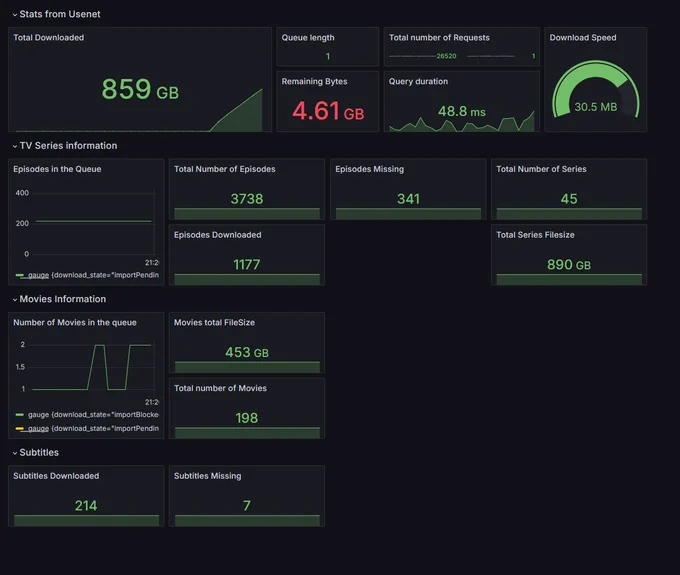Open the Total Downloaded panel title
The height and width of the screenshot is (575, 680).
(49, 38)
